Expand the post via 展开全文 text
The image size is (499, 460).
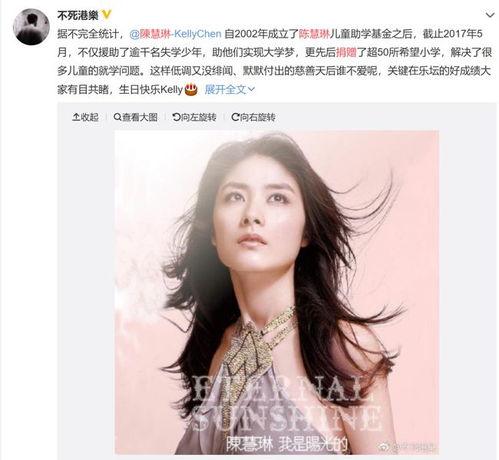click(225, 89)
